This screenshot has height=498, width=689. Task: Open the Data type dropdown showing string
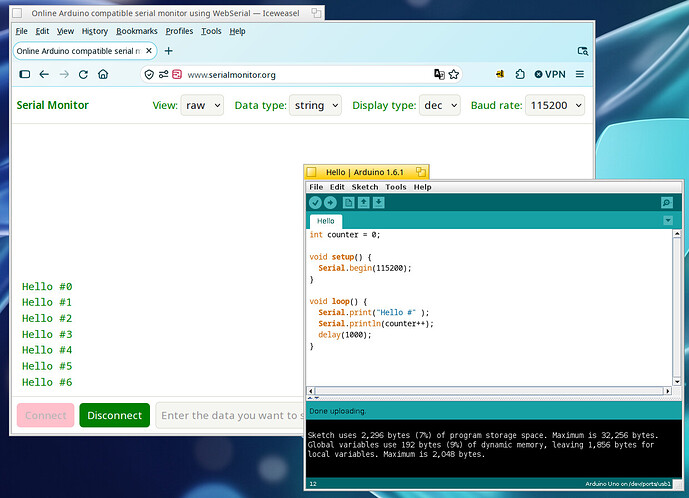315,105
